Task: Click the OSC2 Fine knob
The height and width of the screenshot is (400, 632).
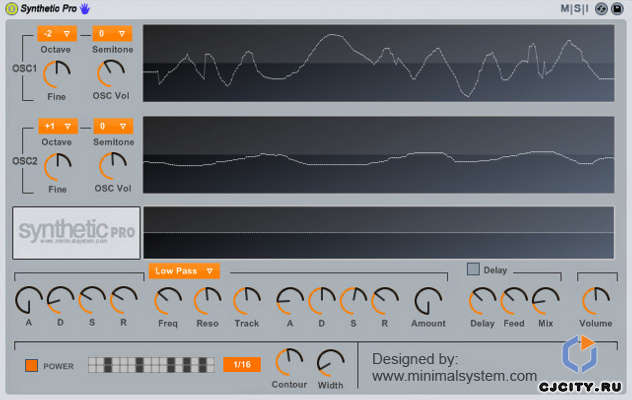Action: pyautogui.click(x=58, y=167)
